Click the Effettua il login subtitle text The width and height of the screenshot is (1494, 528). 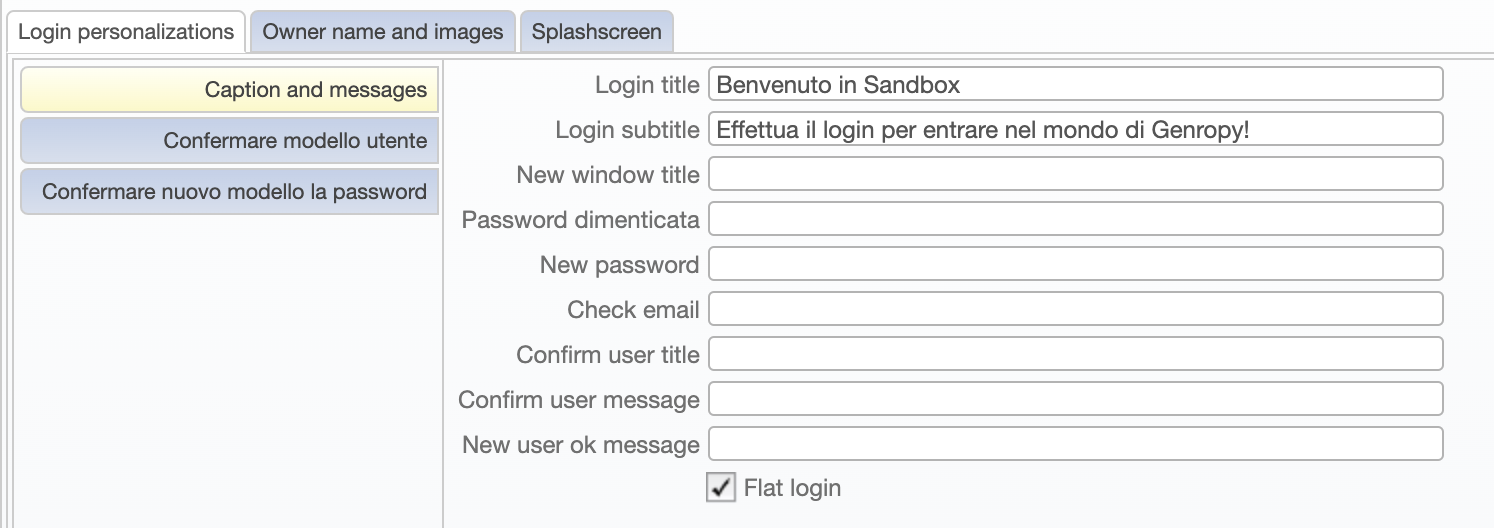983,130
